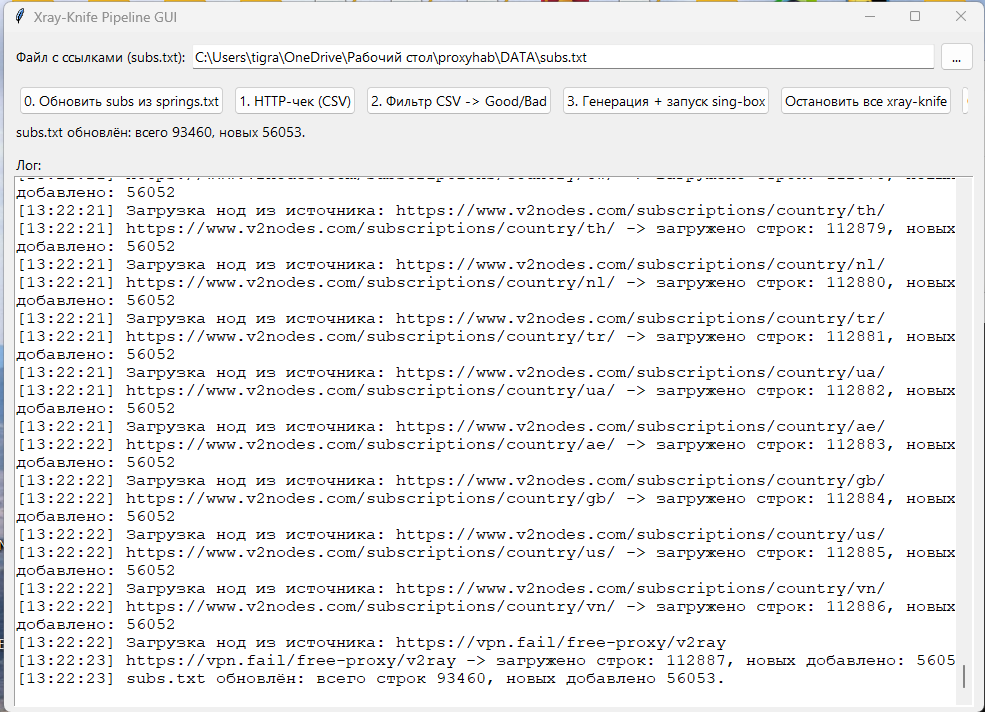
Task: Click the Xray-Knife feather app icon
Action: point(20,17)
